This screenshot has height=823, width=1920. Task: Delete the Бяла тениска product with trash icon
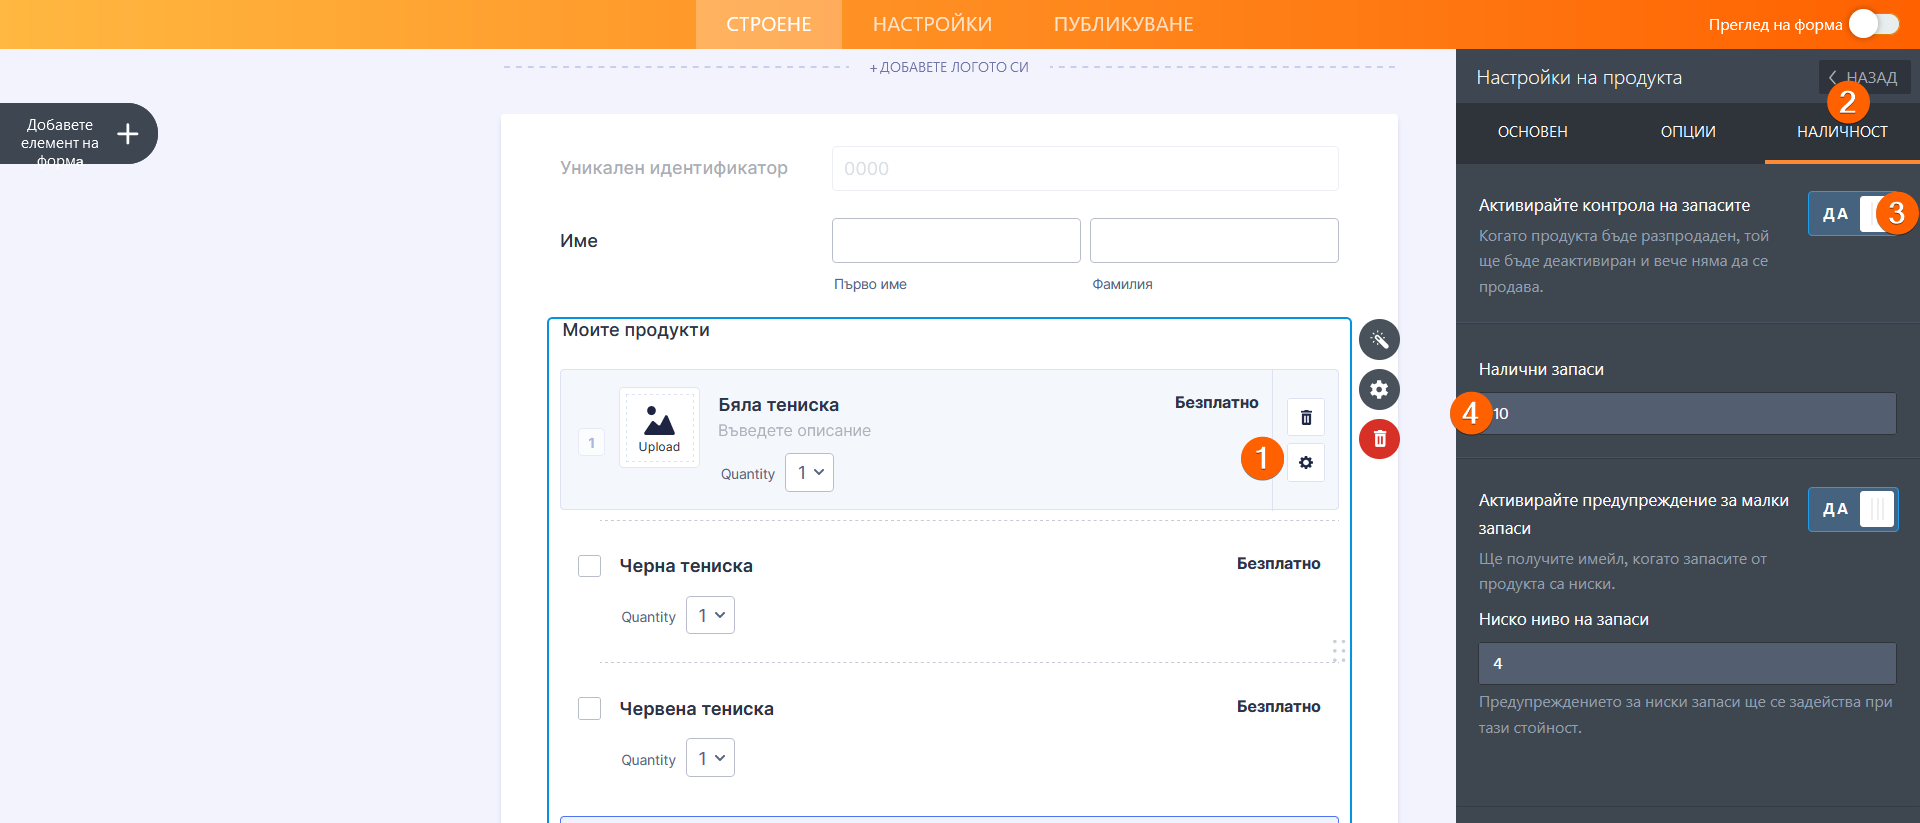click(1306, 417)
